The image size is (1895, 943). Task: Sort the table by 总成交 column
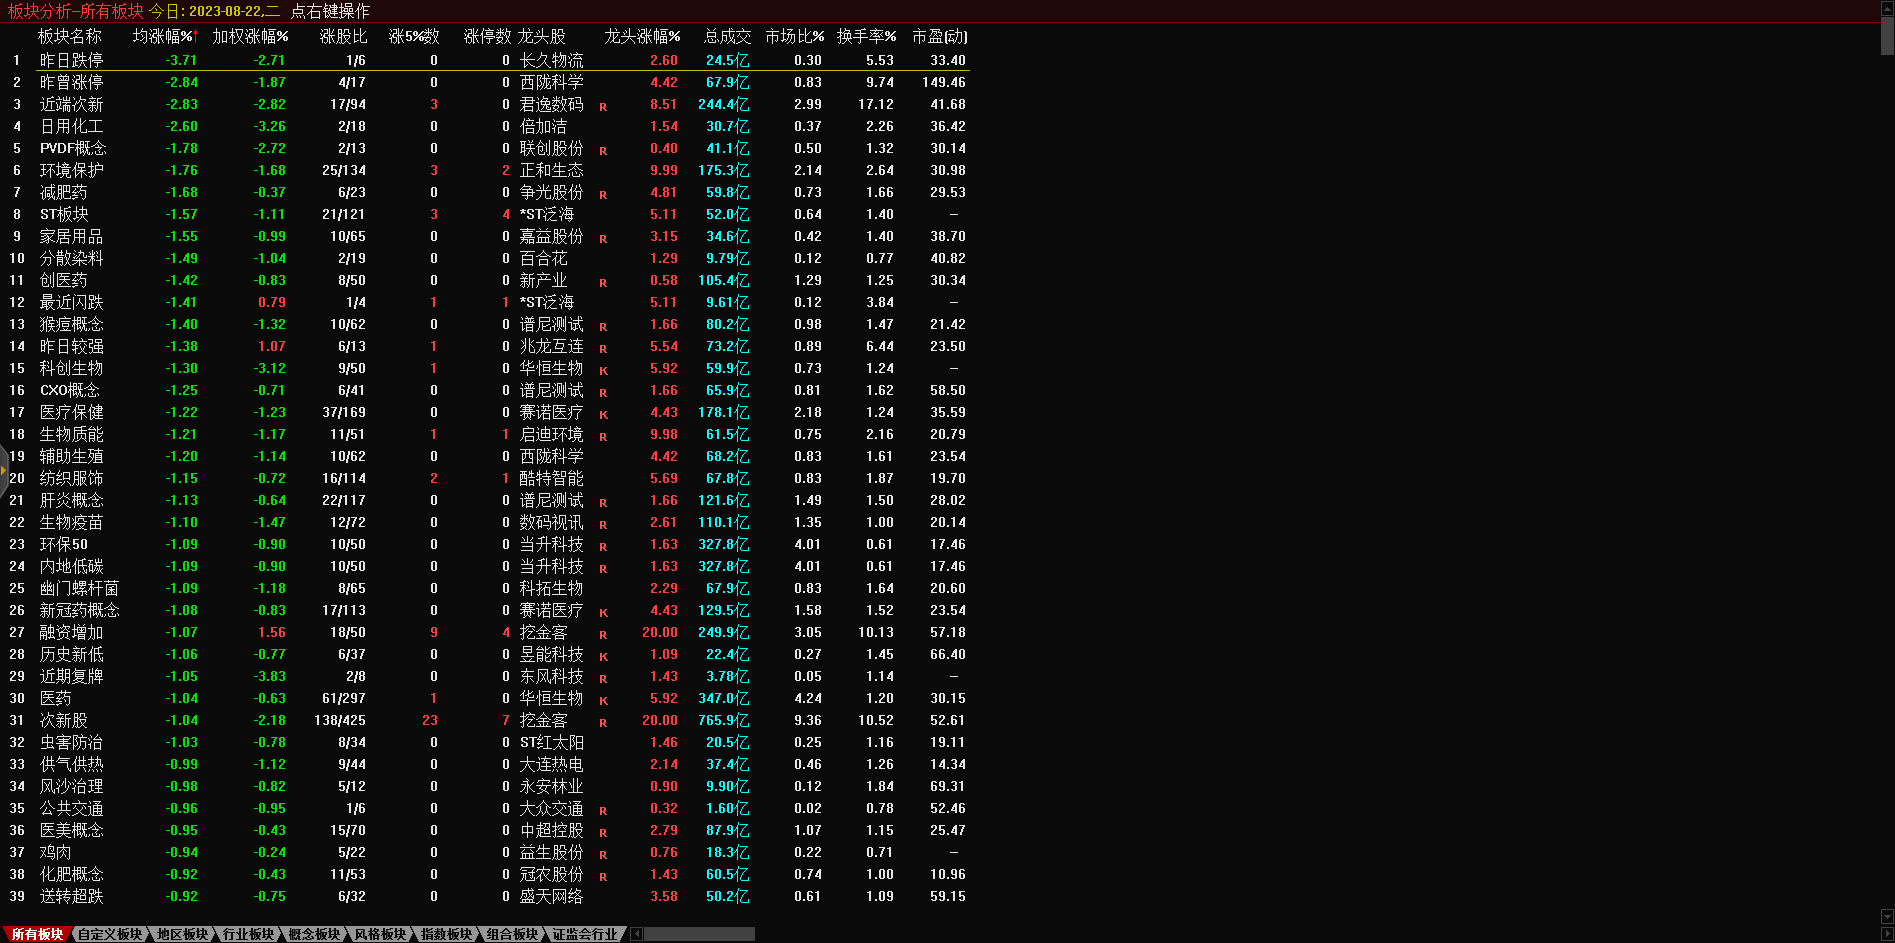point(727,36)
